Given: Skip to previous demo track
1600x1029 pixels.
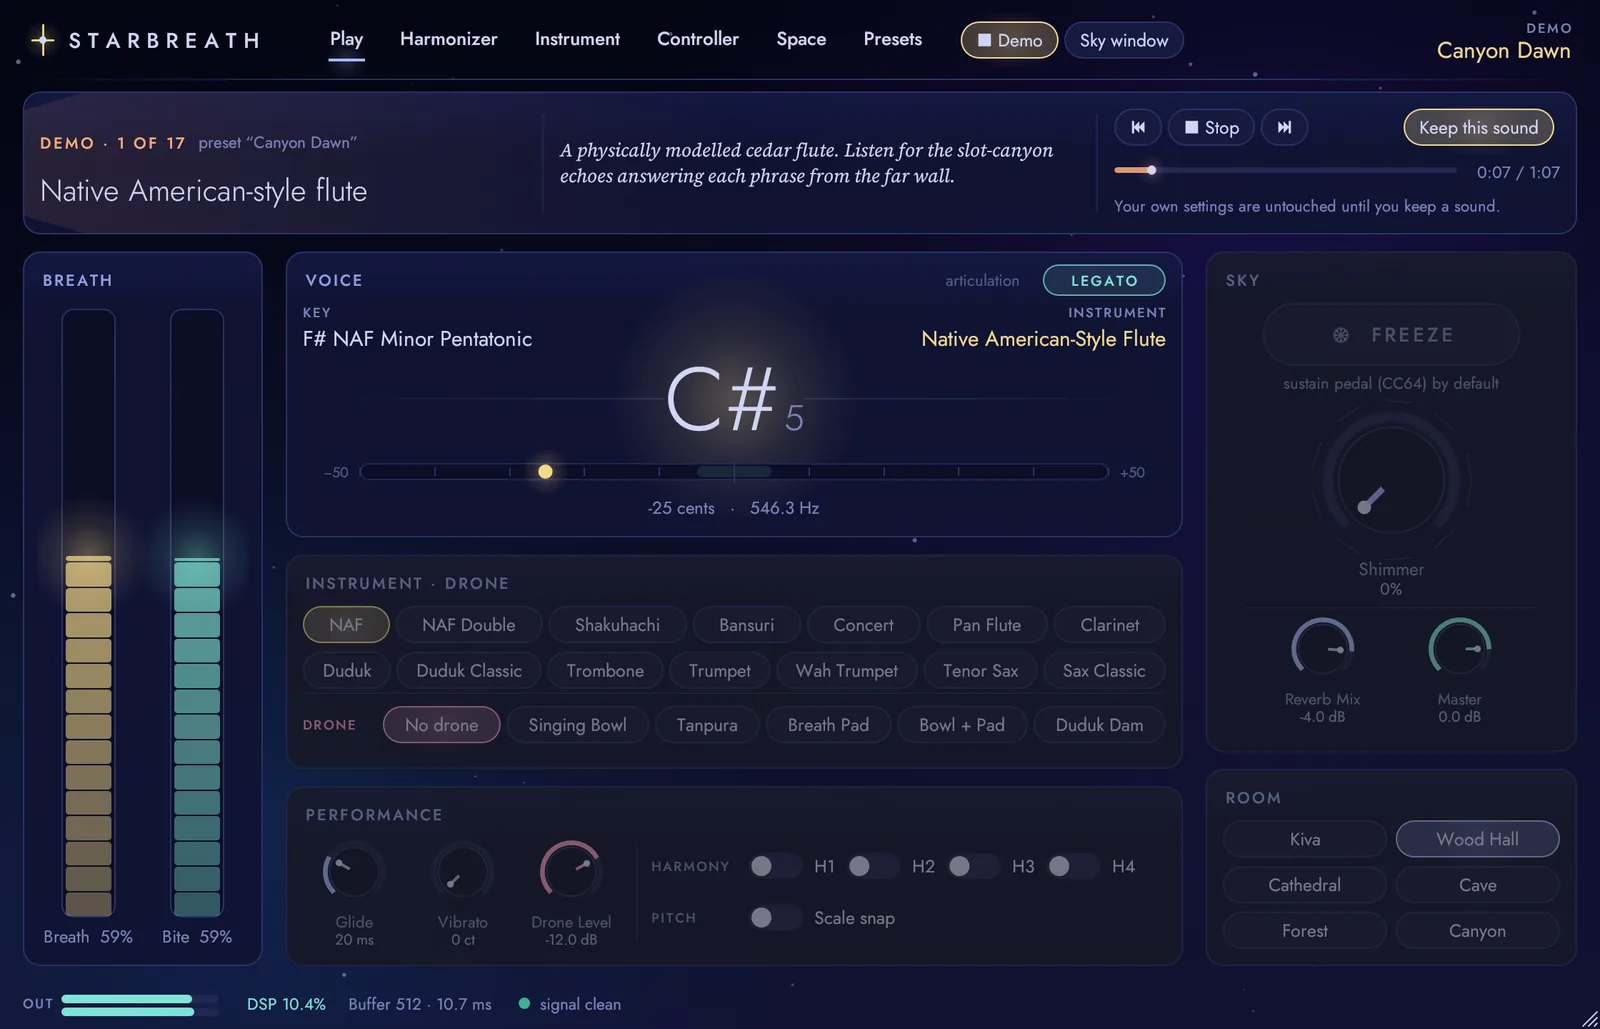Looking at the screenshot, I should click(1138, 127).
